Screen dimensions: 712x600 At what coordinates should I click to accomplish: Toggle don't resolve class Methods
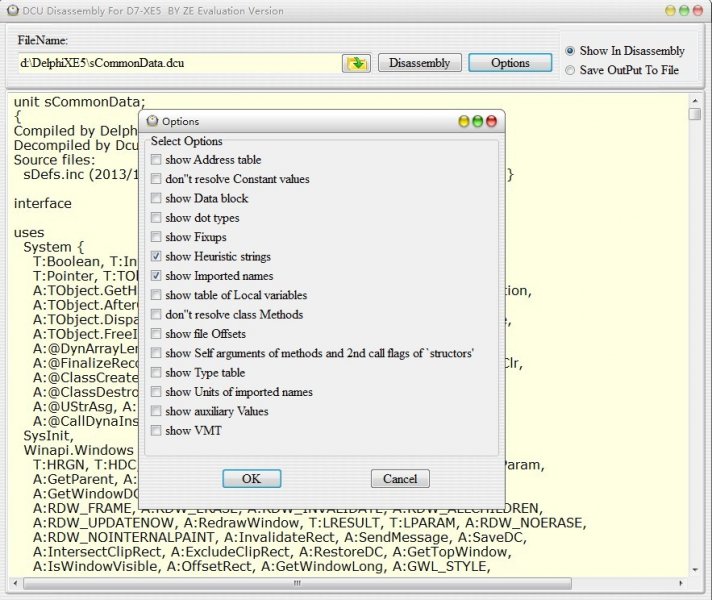(x=156, y=314)
